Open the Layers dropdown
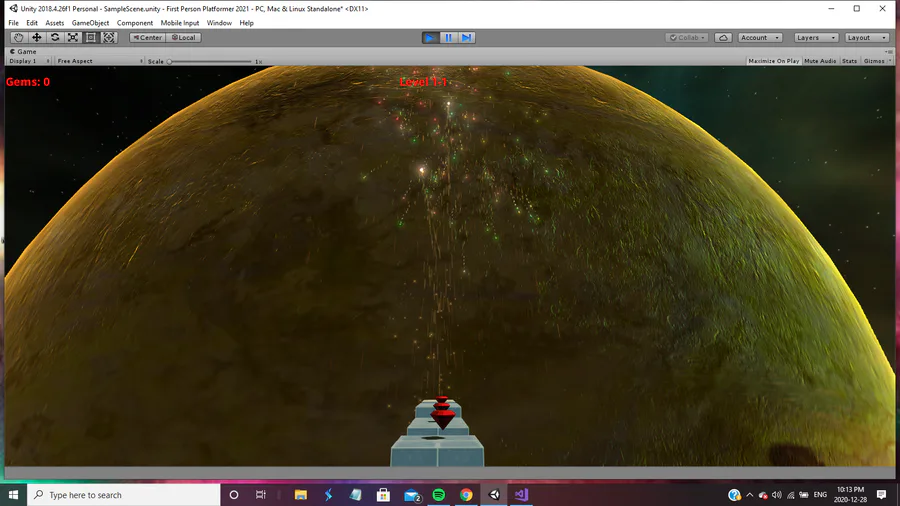The width and height of the screenshot is (900, 506). tap(816, 37)
